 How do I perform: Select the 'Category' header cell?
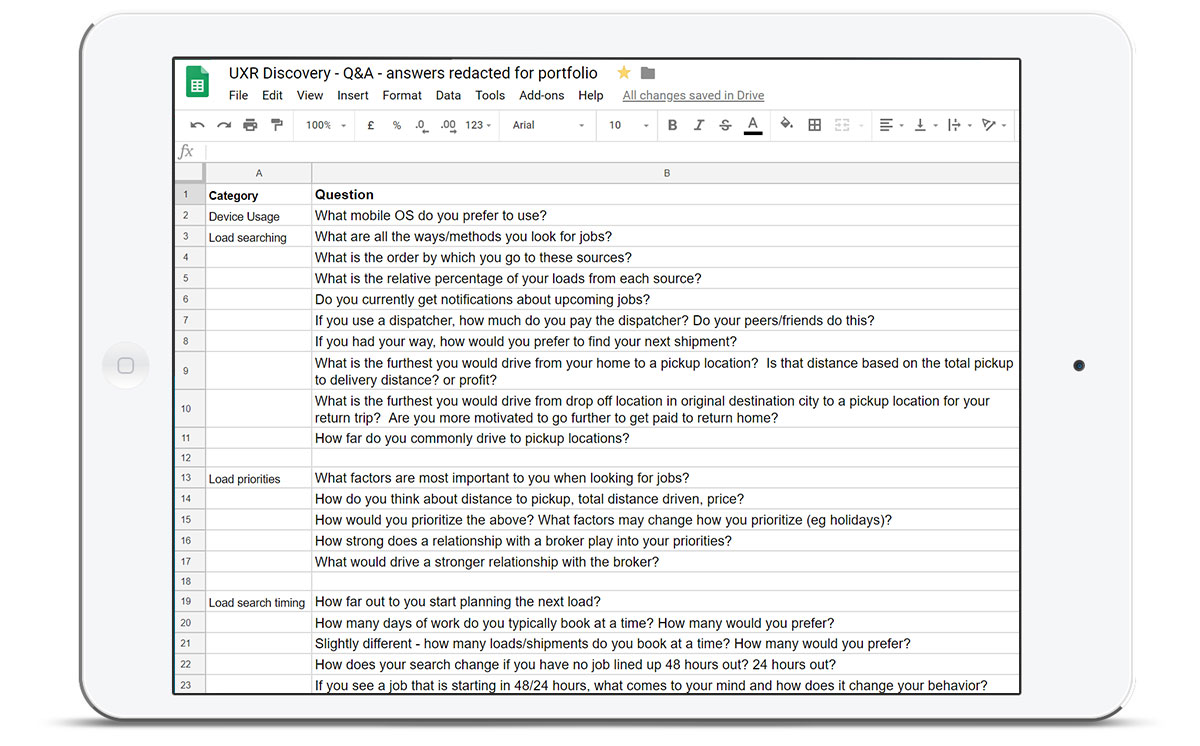pyautogui.click(x=259, y=195)
